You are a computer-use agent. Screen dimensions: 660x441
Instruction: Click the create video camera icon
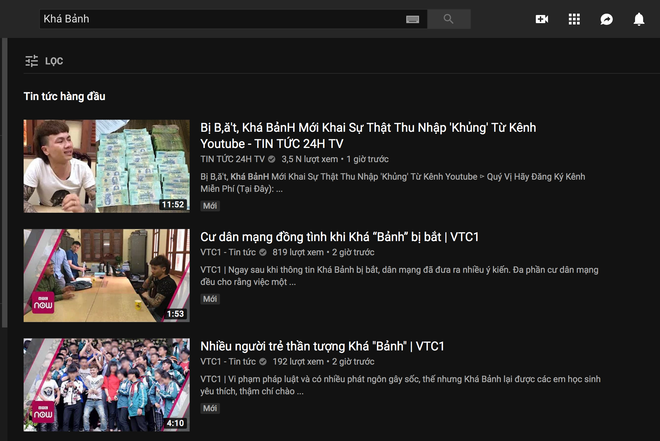tap(542, 19)
